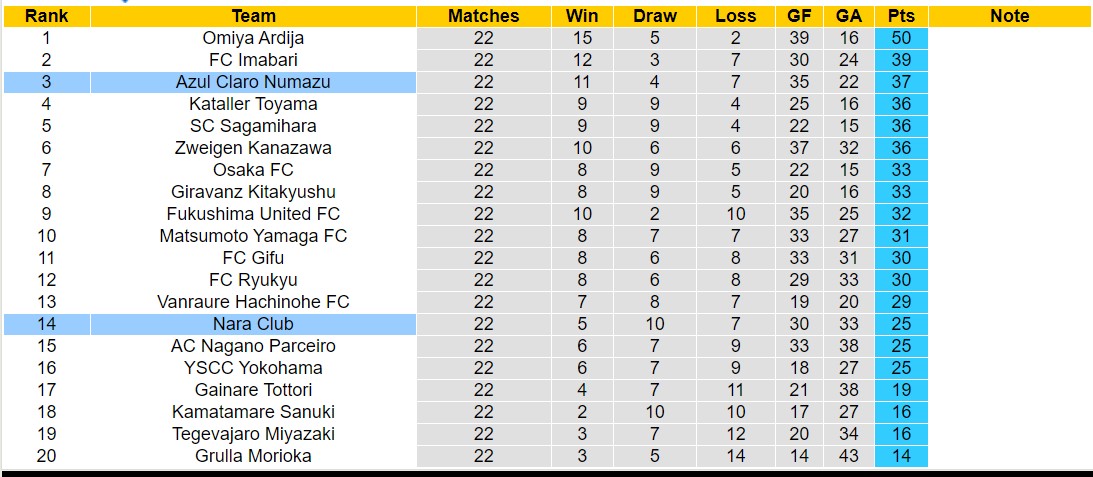Viewport: 1093px width, 477px height.
Task: Click Omiya Ardija's 50 points cell
Action: tap(900, 38)
